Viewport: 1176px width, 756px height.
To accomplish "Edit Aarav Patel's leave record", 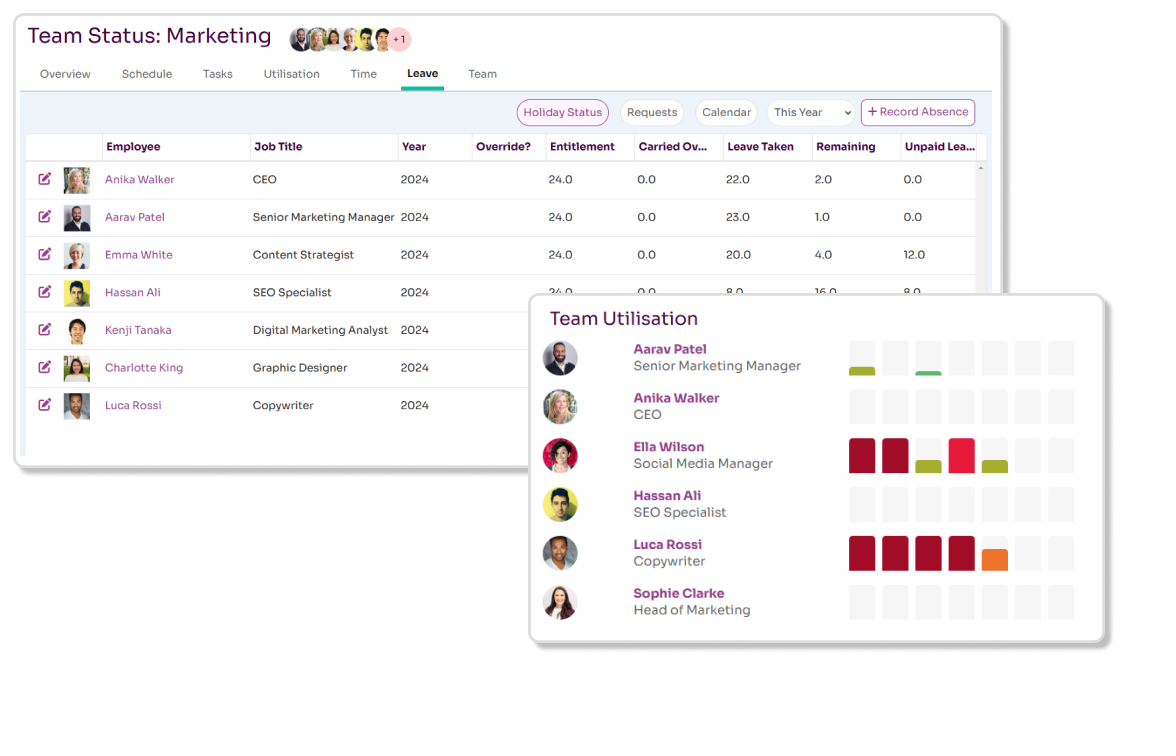I will [x=44, y=217].
